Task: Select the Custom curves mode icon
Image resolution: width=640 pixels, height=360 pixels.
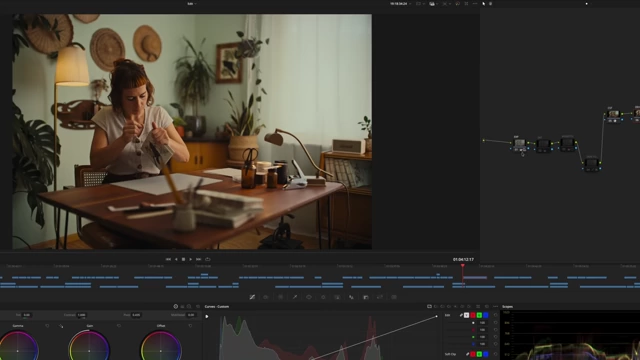Action: [429, 307]
